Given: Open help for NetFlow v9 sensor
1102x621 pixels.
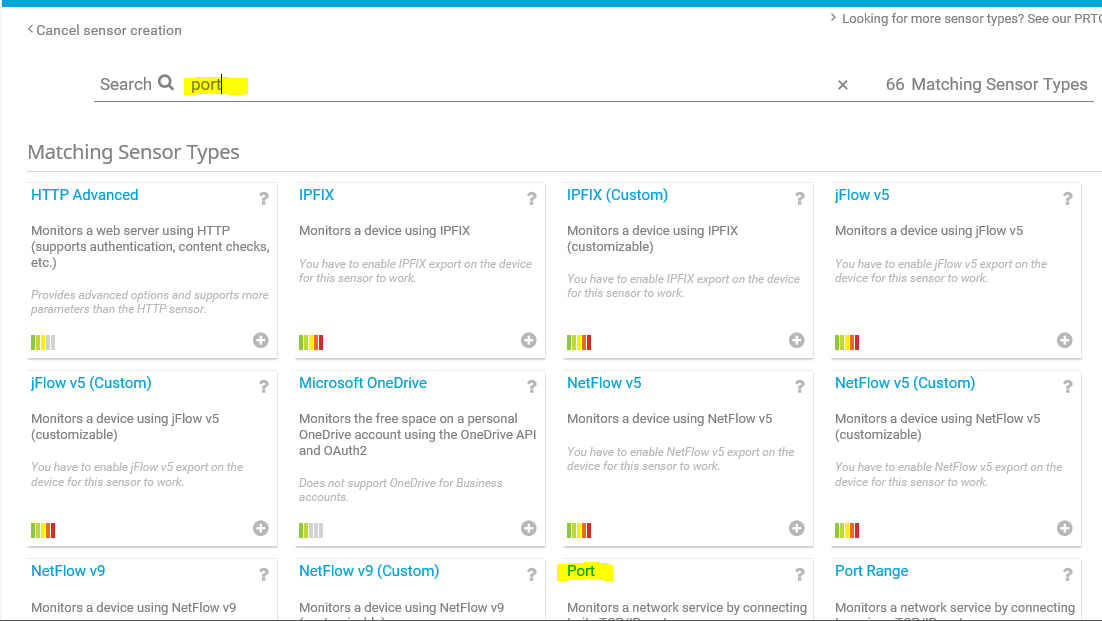Looking at the screenshot, I should pyautogui.click(x=264, y=575).
